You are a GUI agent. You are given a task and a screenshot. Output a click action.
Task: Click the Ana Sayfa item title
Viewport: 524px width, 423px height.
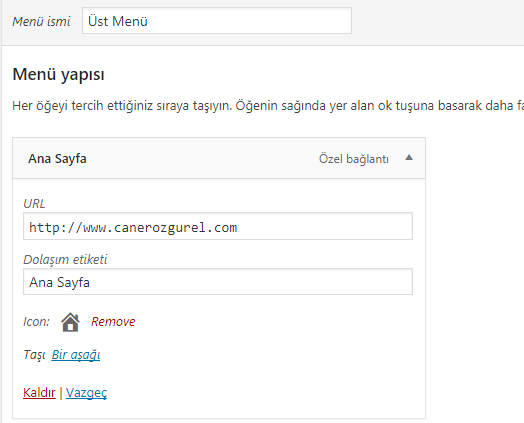(57, 158)
